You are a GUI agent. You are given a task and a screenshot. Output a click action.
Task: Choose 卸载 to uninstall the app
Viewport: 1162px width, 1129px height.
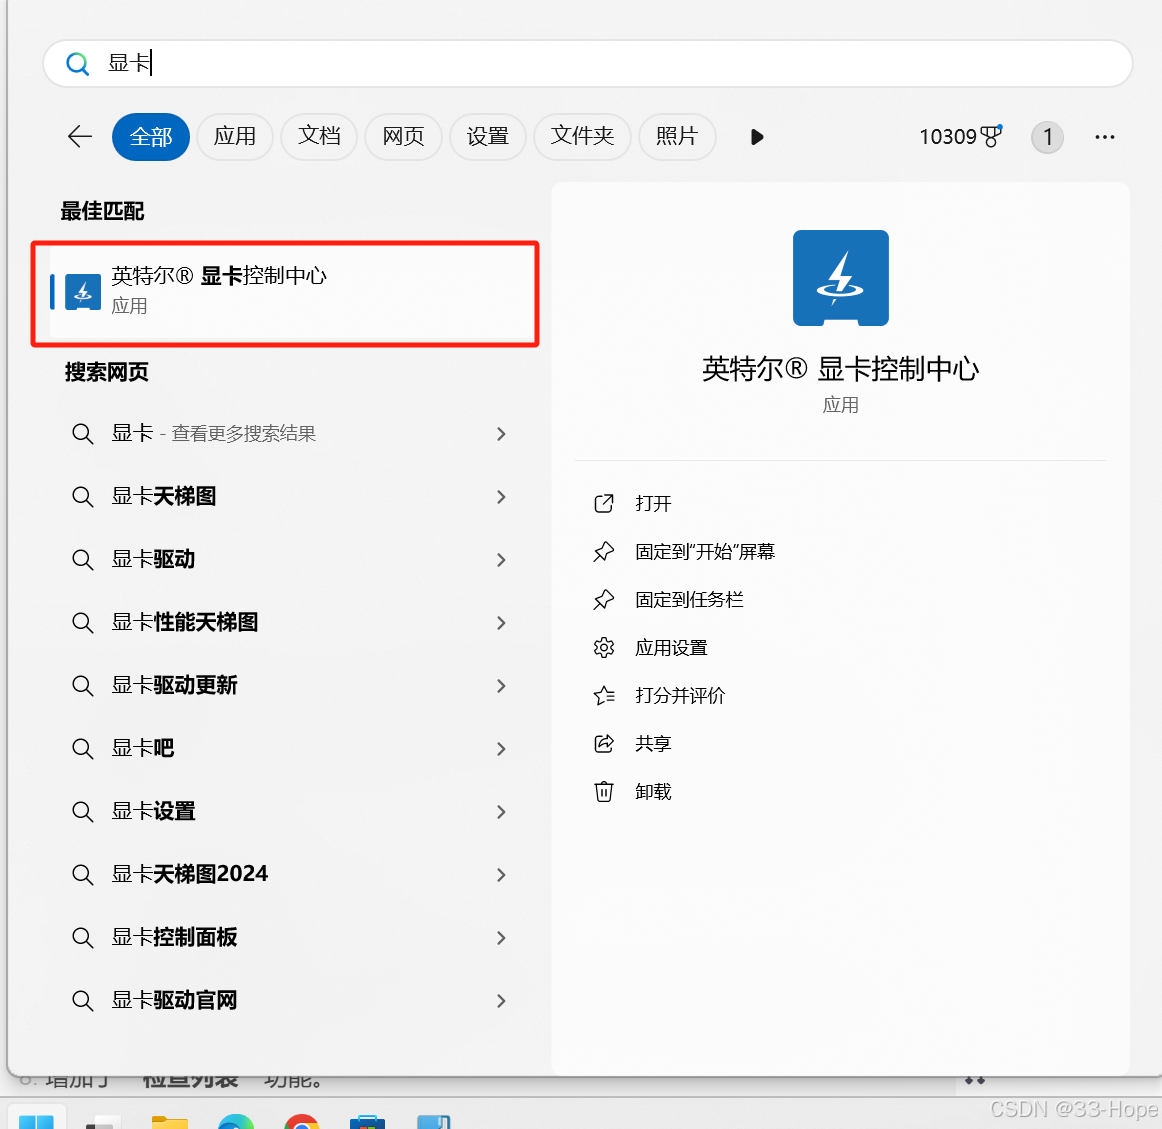[653, 792]
